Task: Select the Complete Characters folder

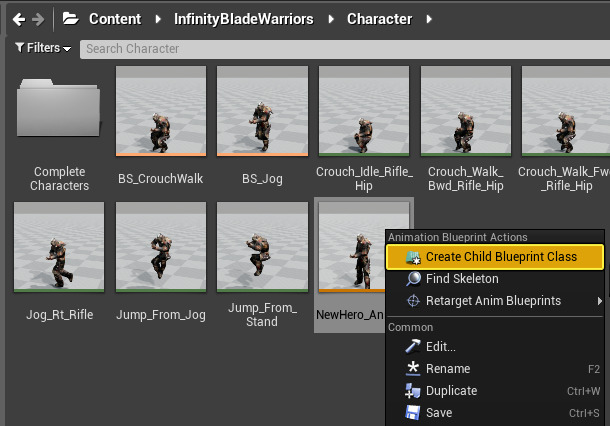Action: (58, 108)
